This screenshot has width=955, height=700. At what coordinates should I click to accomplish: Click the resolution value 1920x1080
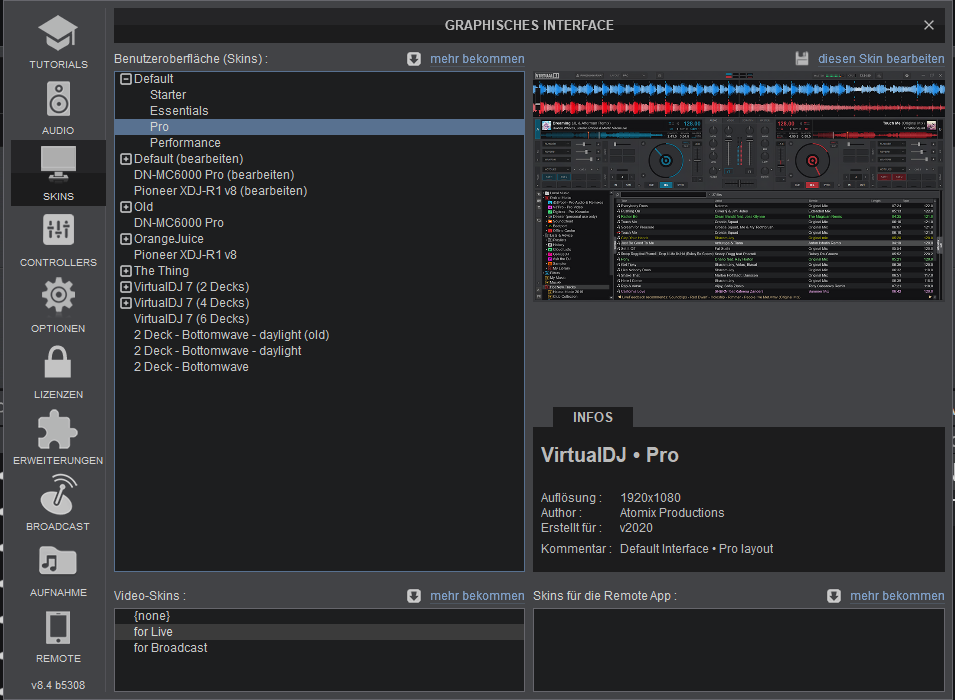[x=650, y=498]
